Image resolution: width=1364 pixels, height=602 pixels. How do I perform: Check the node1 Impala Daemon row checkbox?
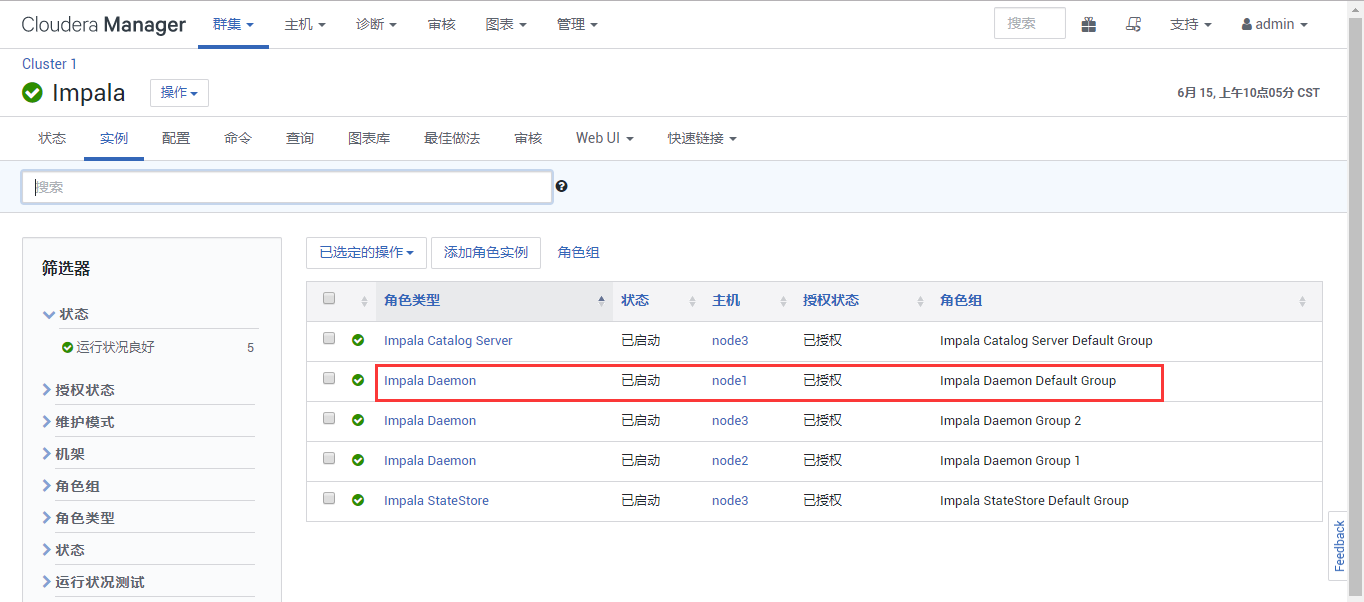(329, 378)
